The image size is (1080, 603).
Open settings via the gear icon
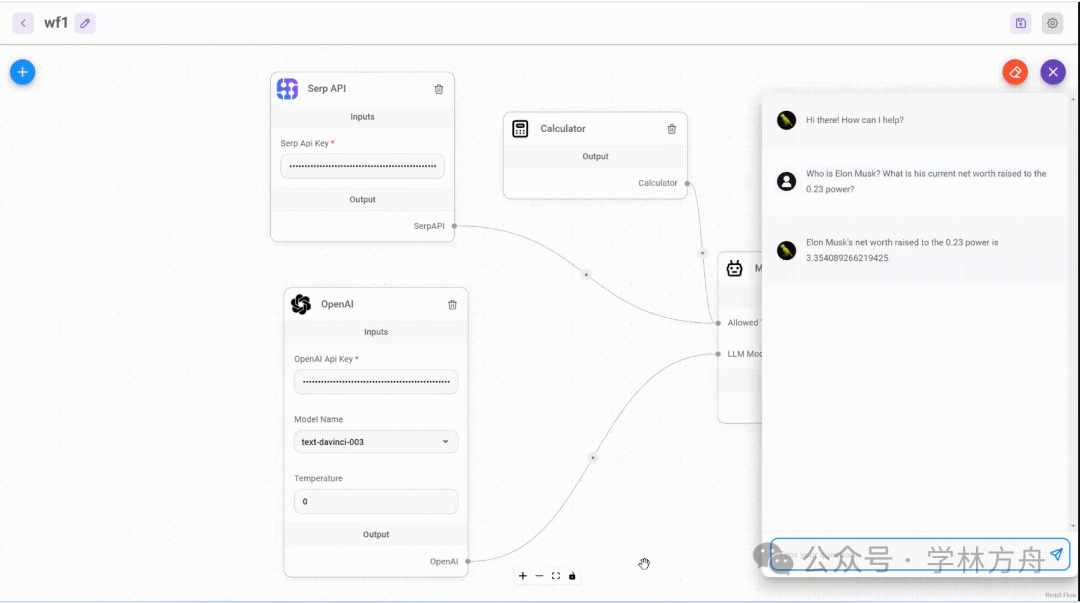[1052, 23]
